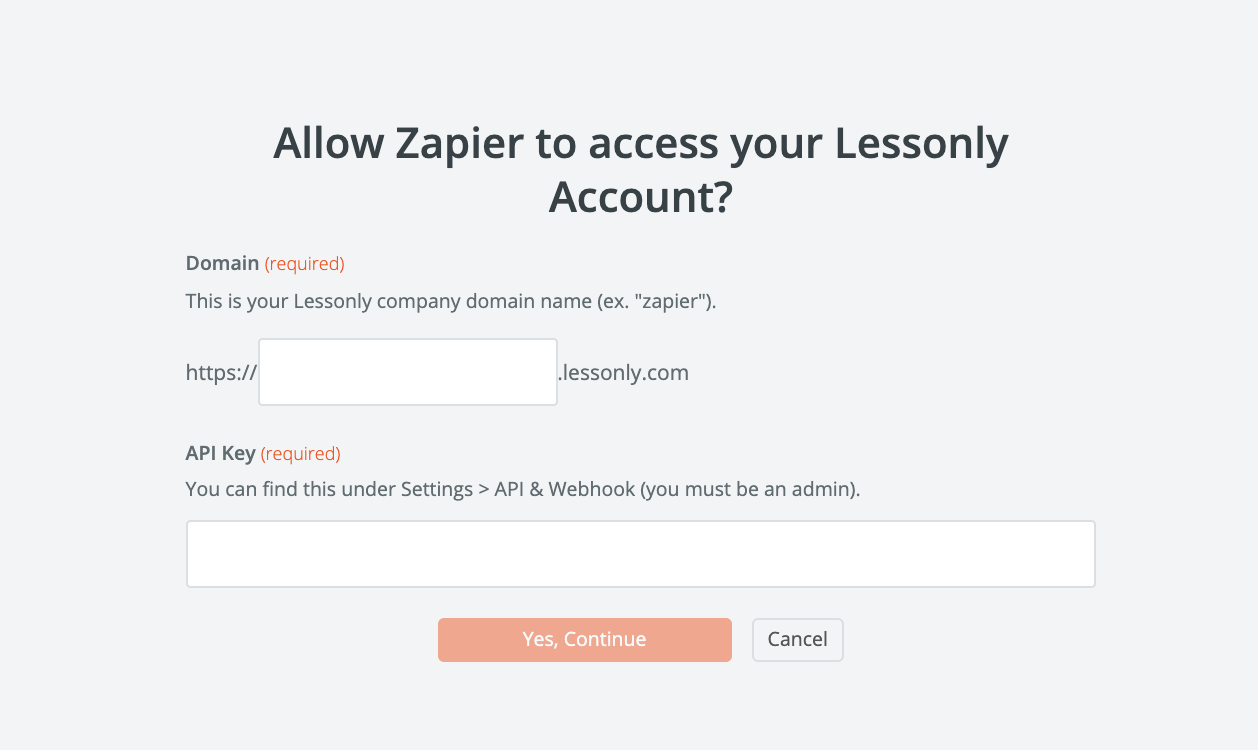Click the Lessonly domain name input field
1258x750 pixels.
click(408, 372)
